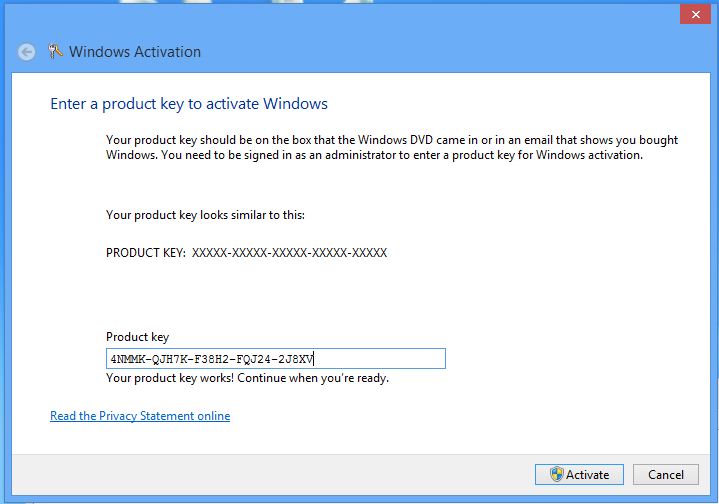Click inside the Product key input field
Image resolution: width=719 pixels, height=504 pixels.
click(276, 358)
